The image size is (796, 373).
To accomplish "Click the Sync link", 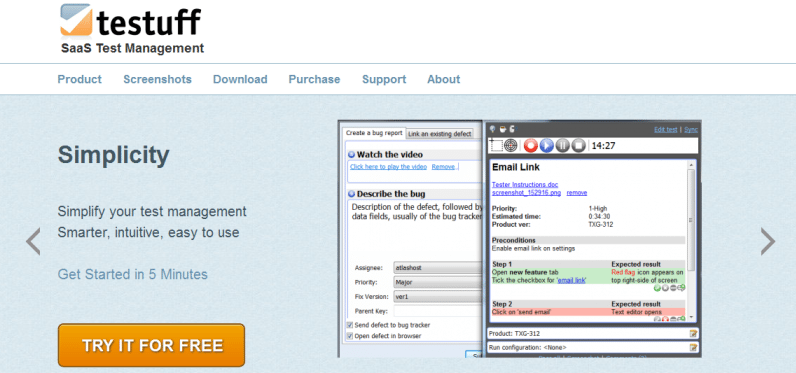I will (691, 129).
